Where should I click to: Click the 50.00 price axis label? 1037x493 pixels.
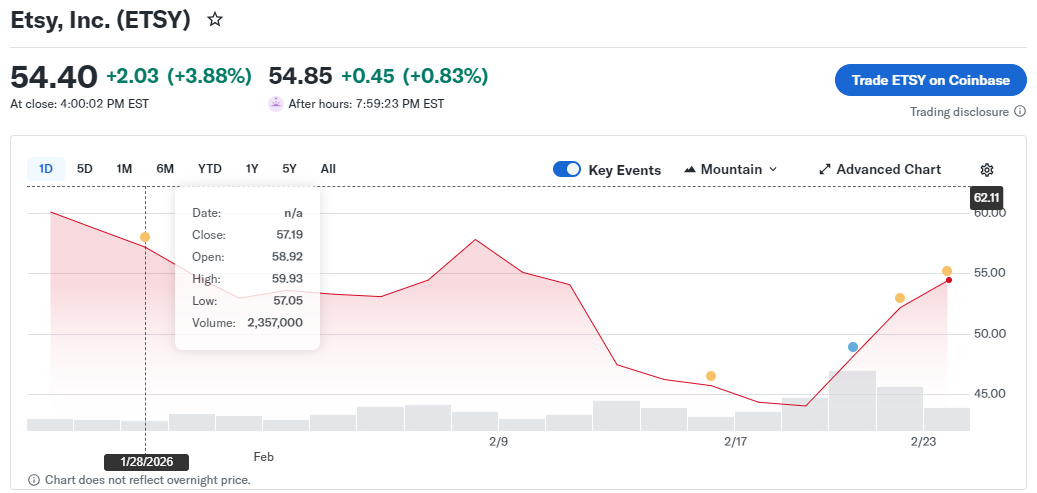coord(988,334)
